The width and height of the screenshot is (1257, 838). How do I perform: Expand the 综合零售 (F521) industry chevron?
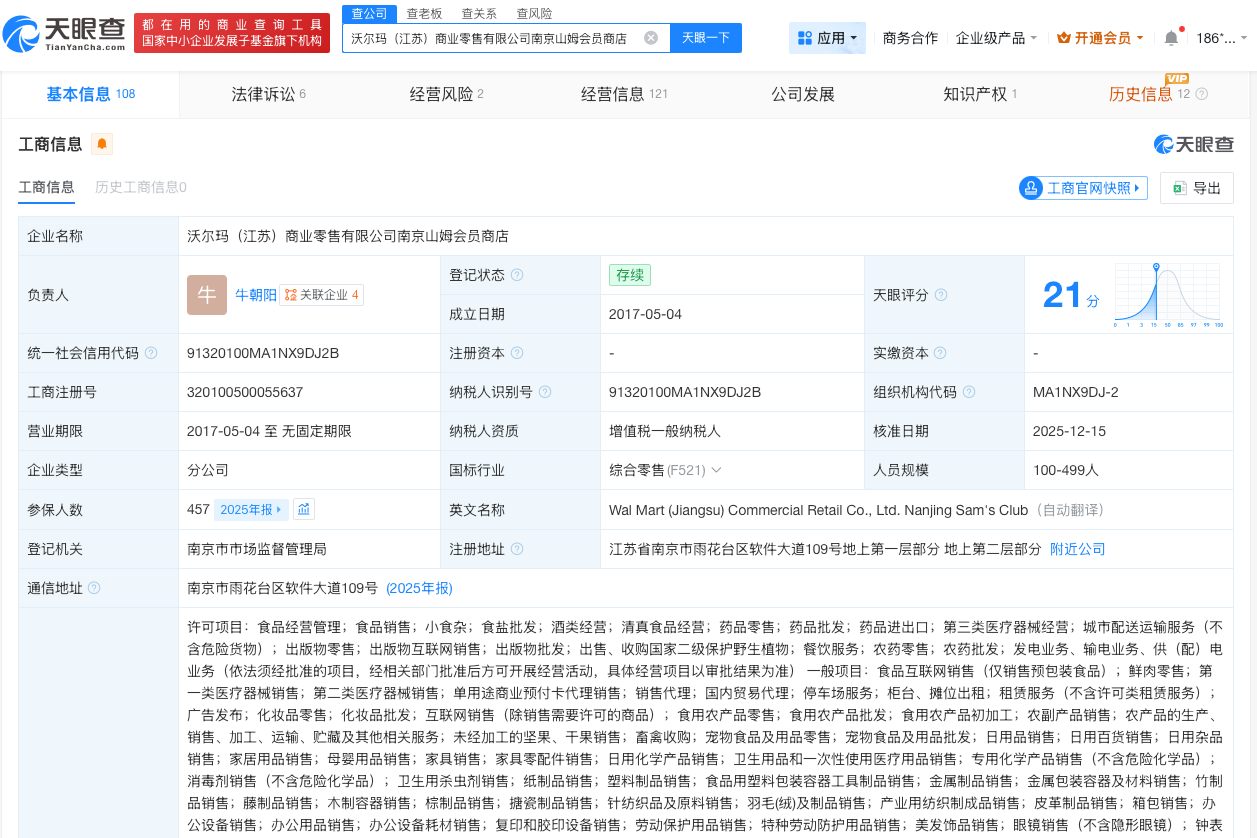(716, 470)
